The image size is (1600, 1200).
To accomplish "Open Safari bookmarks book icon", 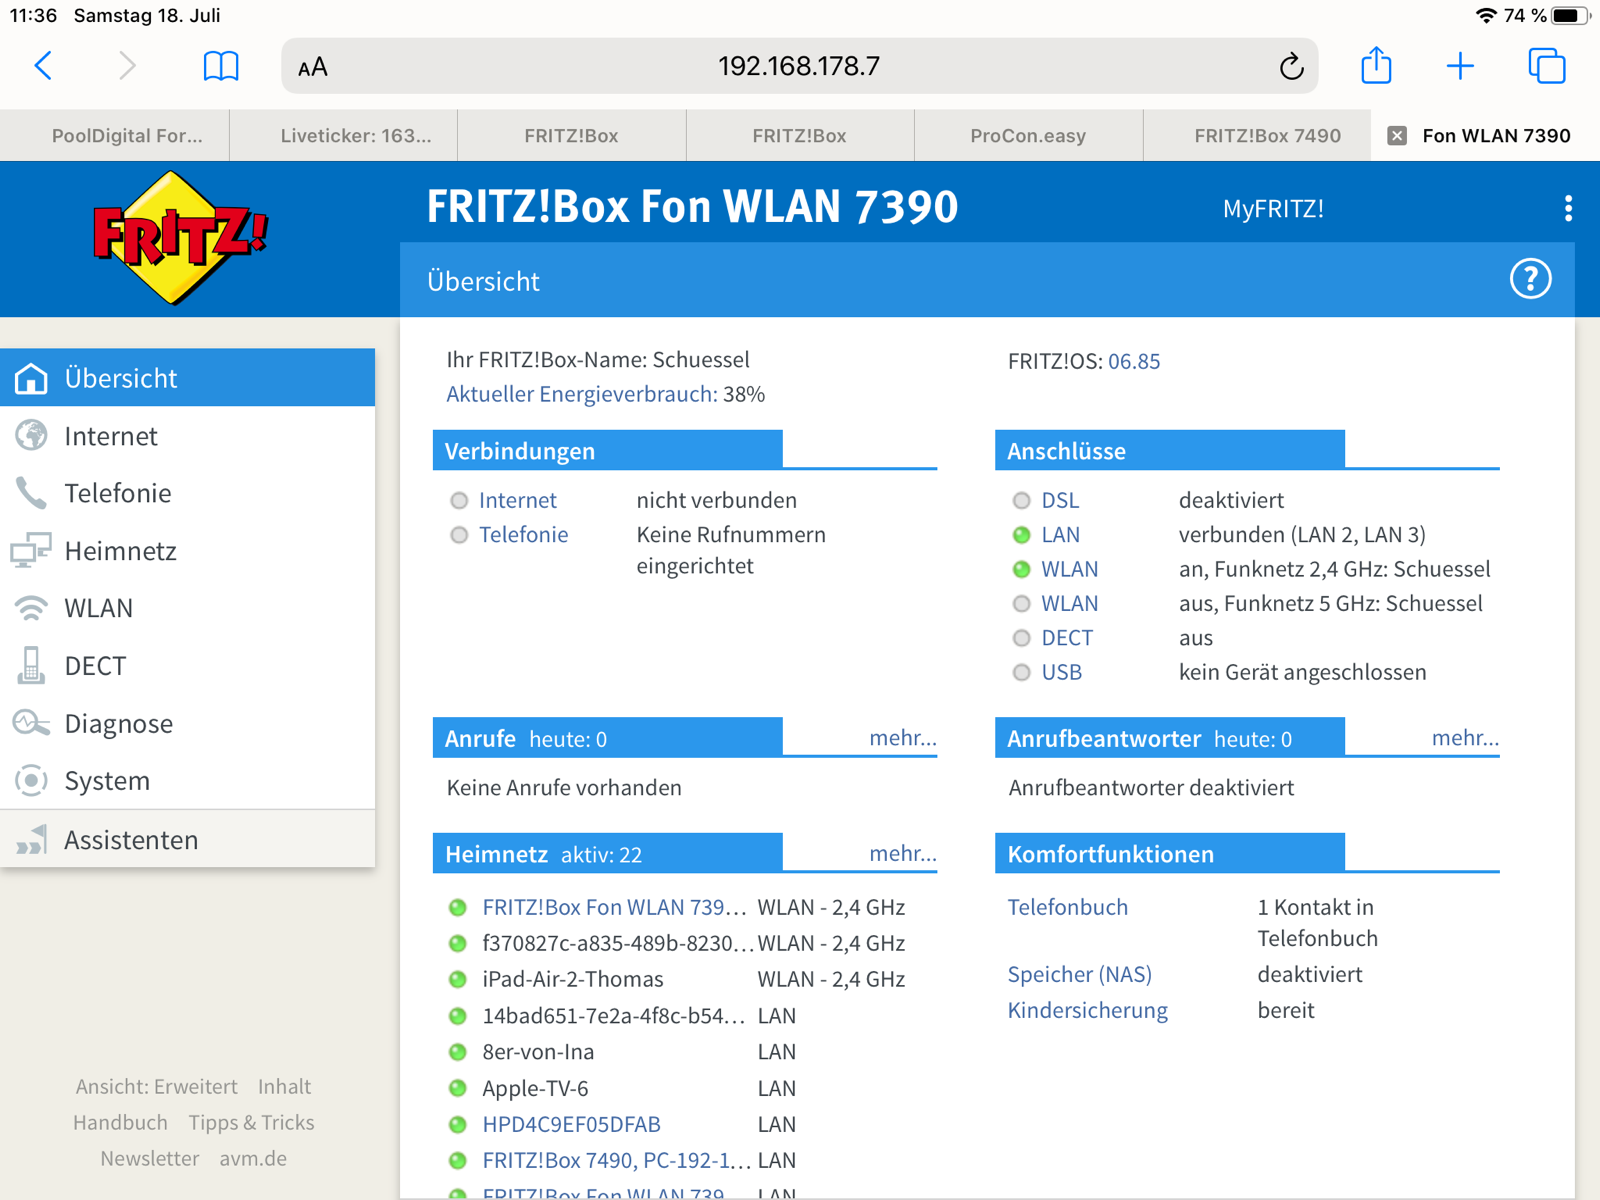I will pos(221,66).
